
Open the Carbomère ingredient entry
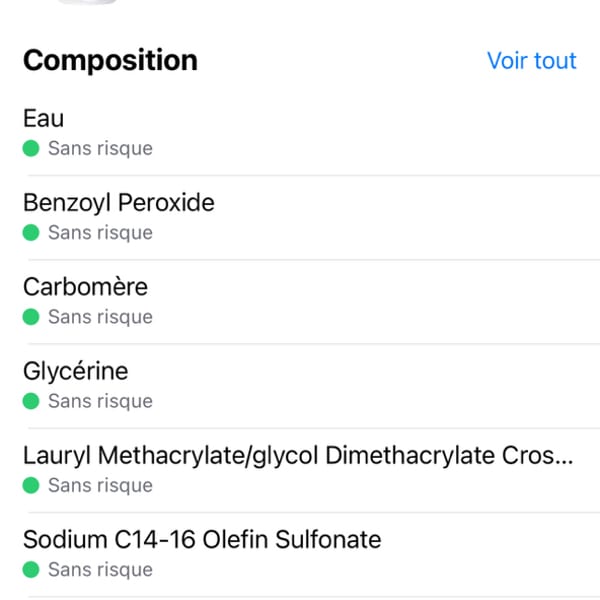pyautogui.click(x=300, y=302)
